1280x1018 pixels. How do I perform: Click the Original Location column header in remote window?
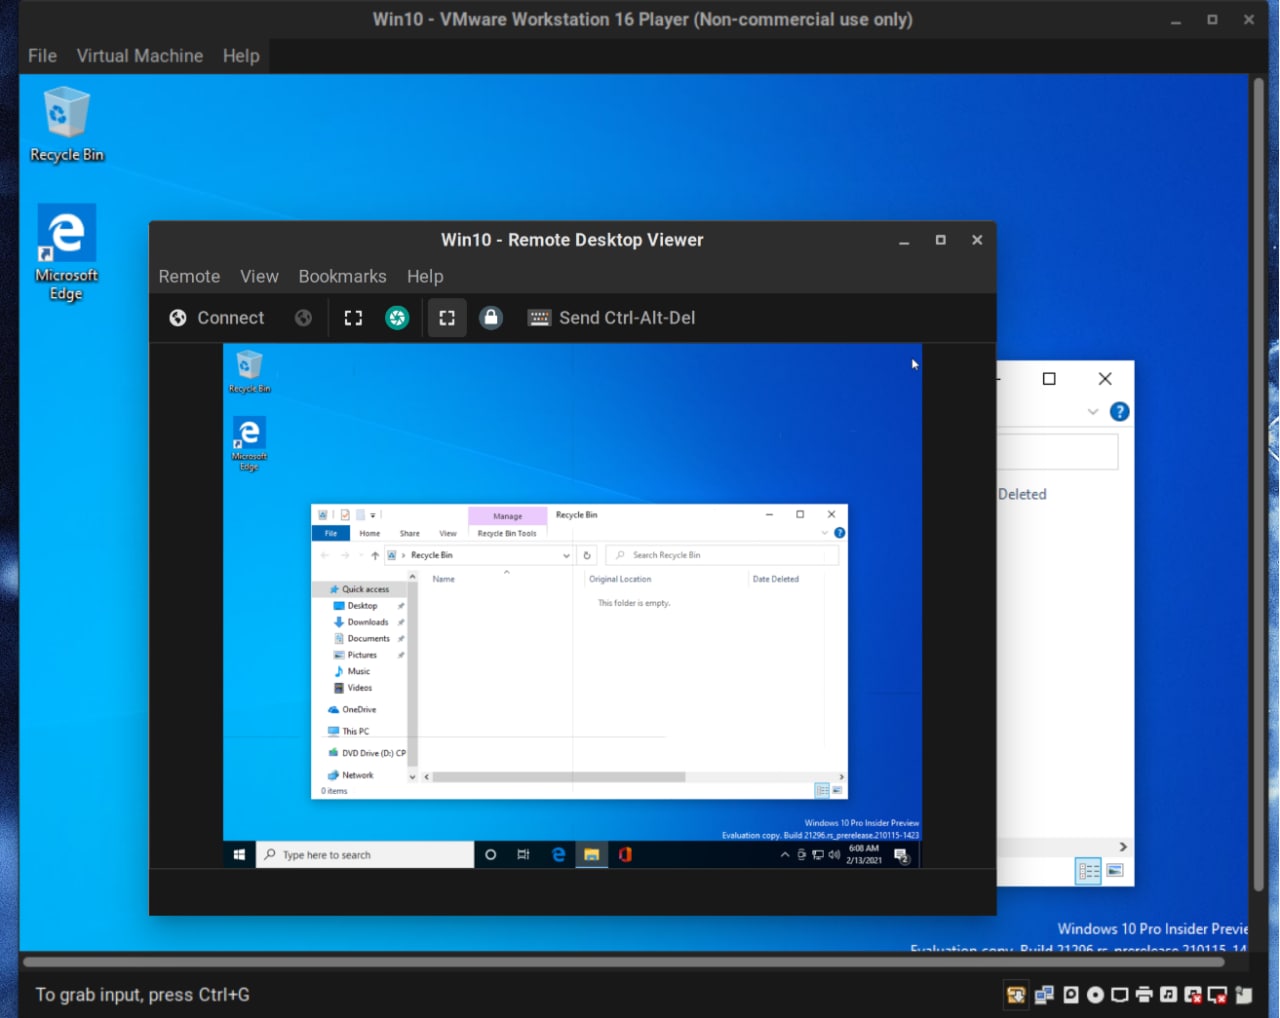(620, 579)
